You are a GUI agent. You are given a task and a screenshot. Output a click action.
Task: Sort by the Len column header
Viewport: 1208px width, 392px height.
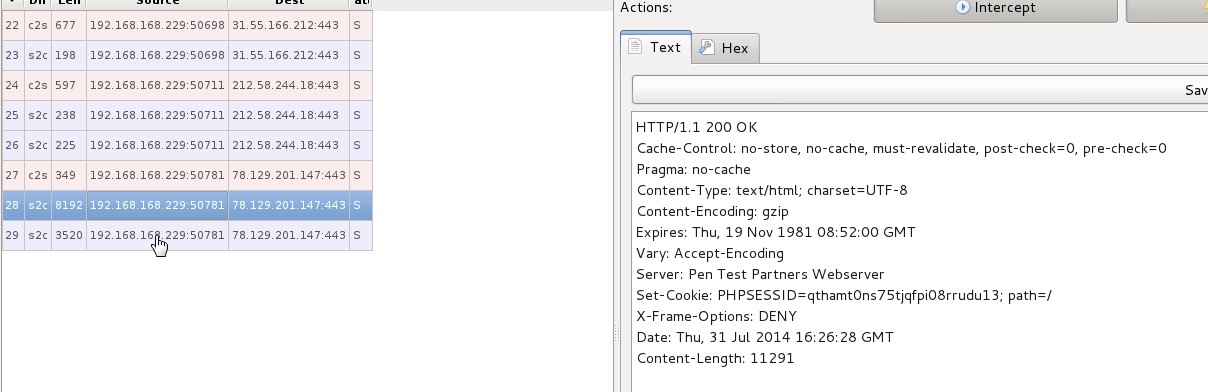[68, 4]
